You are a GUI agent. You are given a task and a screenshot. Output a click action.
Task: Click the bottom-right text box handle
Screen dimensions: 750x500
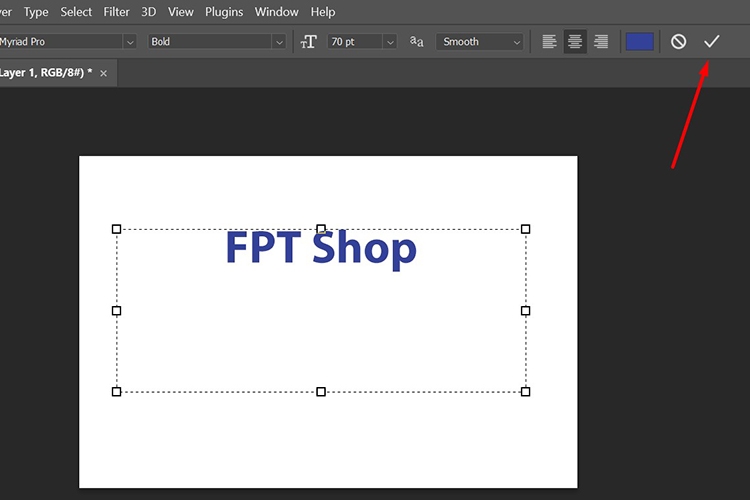tap(525, 392)
